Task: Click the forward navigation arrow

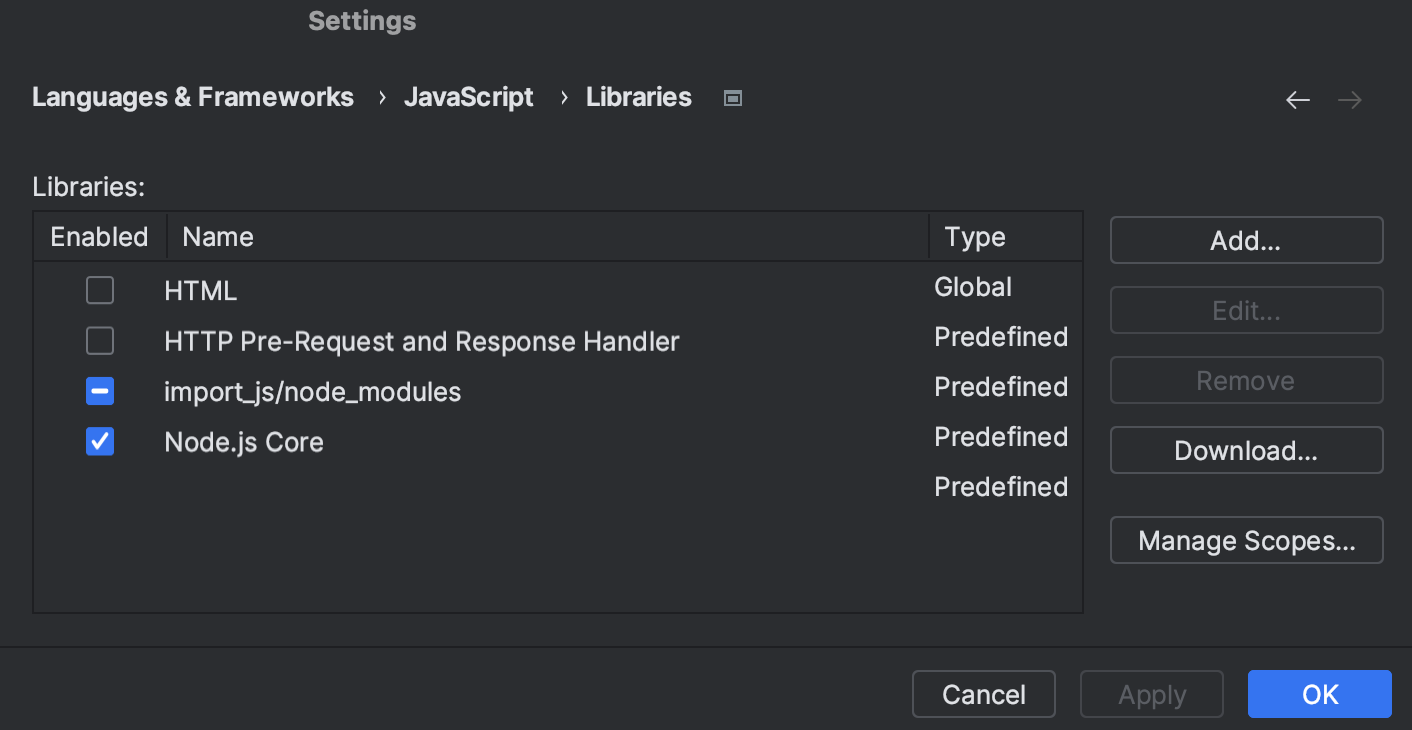Action: [1349, 99]
